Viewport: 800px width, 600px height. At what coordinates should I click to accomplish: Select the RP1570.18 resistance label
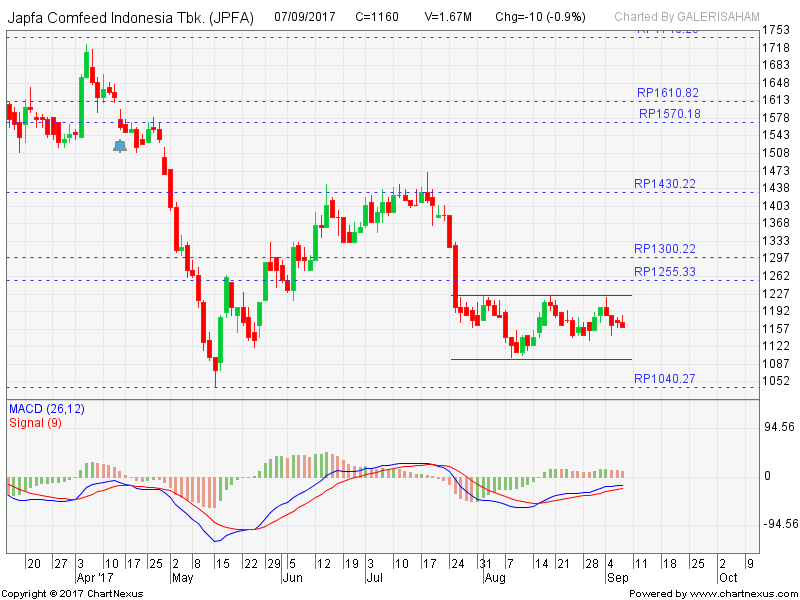[x=667, y=114]
